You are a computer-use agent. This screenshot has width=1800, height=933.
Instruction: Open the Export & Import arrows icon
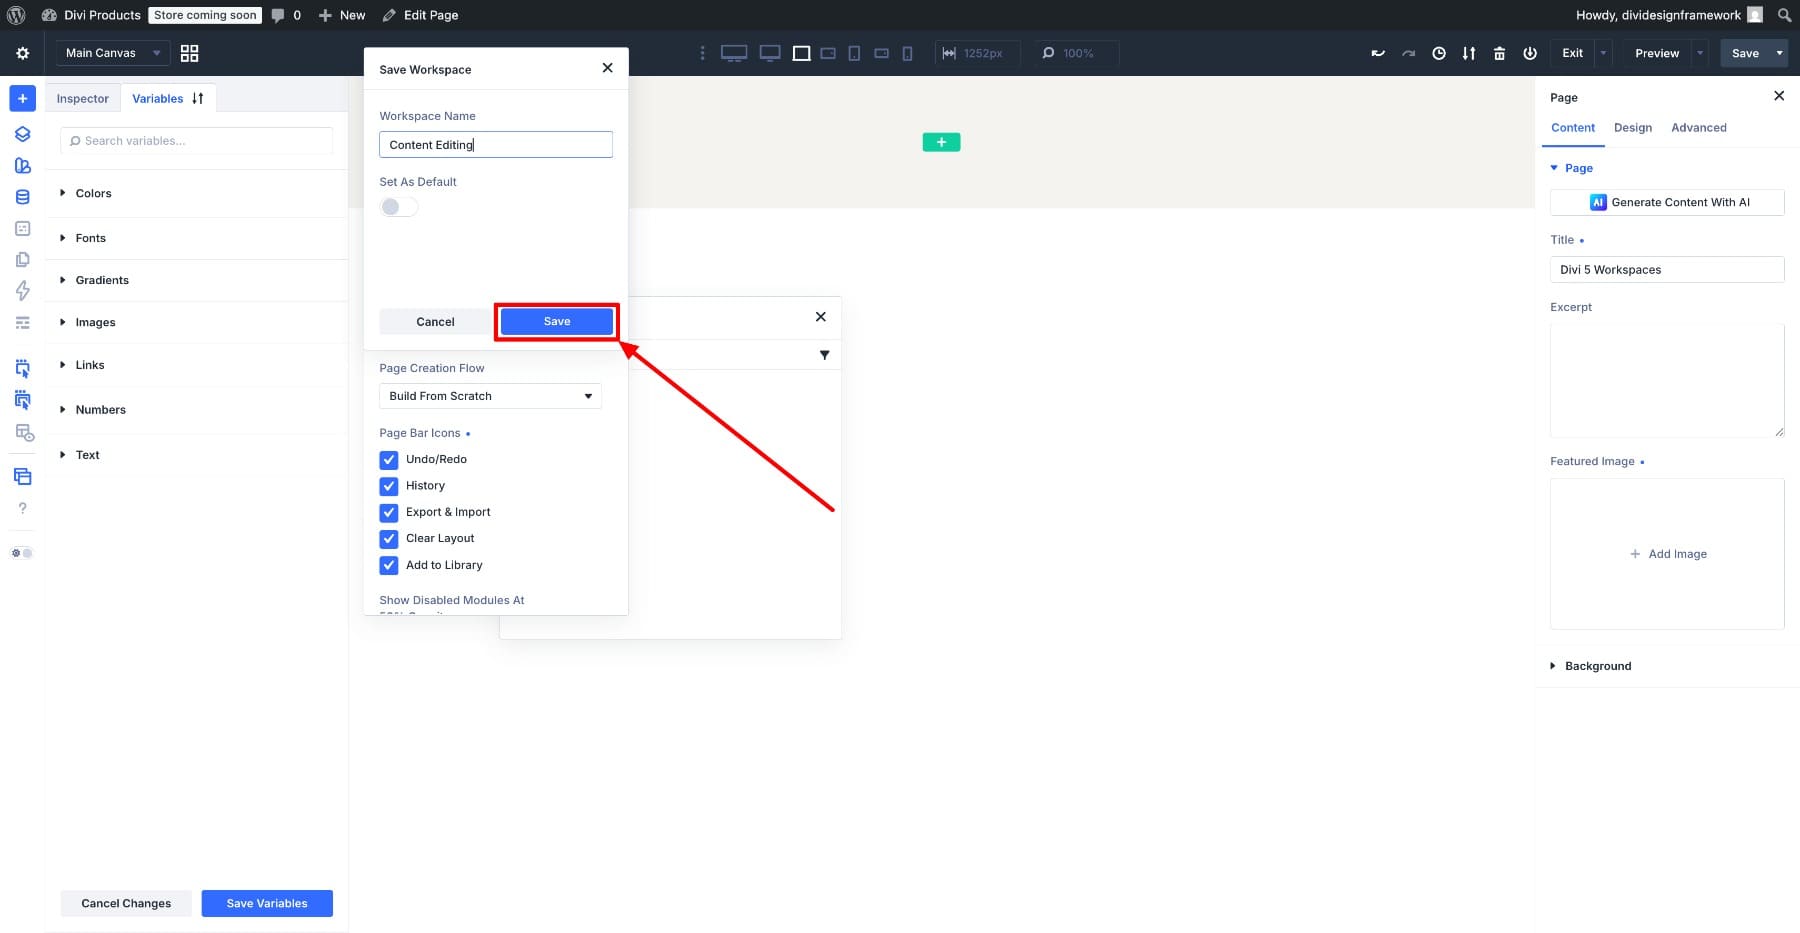pyautogui.click(x=1468, y=53)
